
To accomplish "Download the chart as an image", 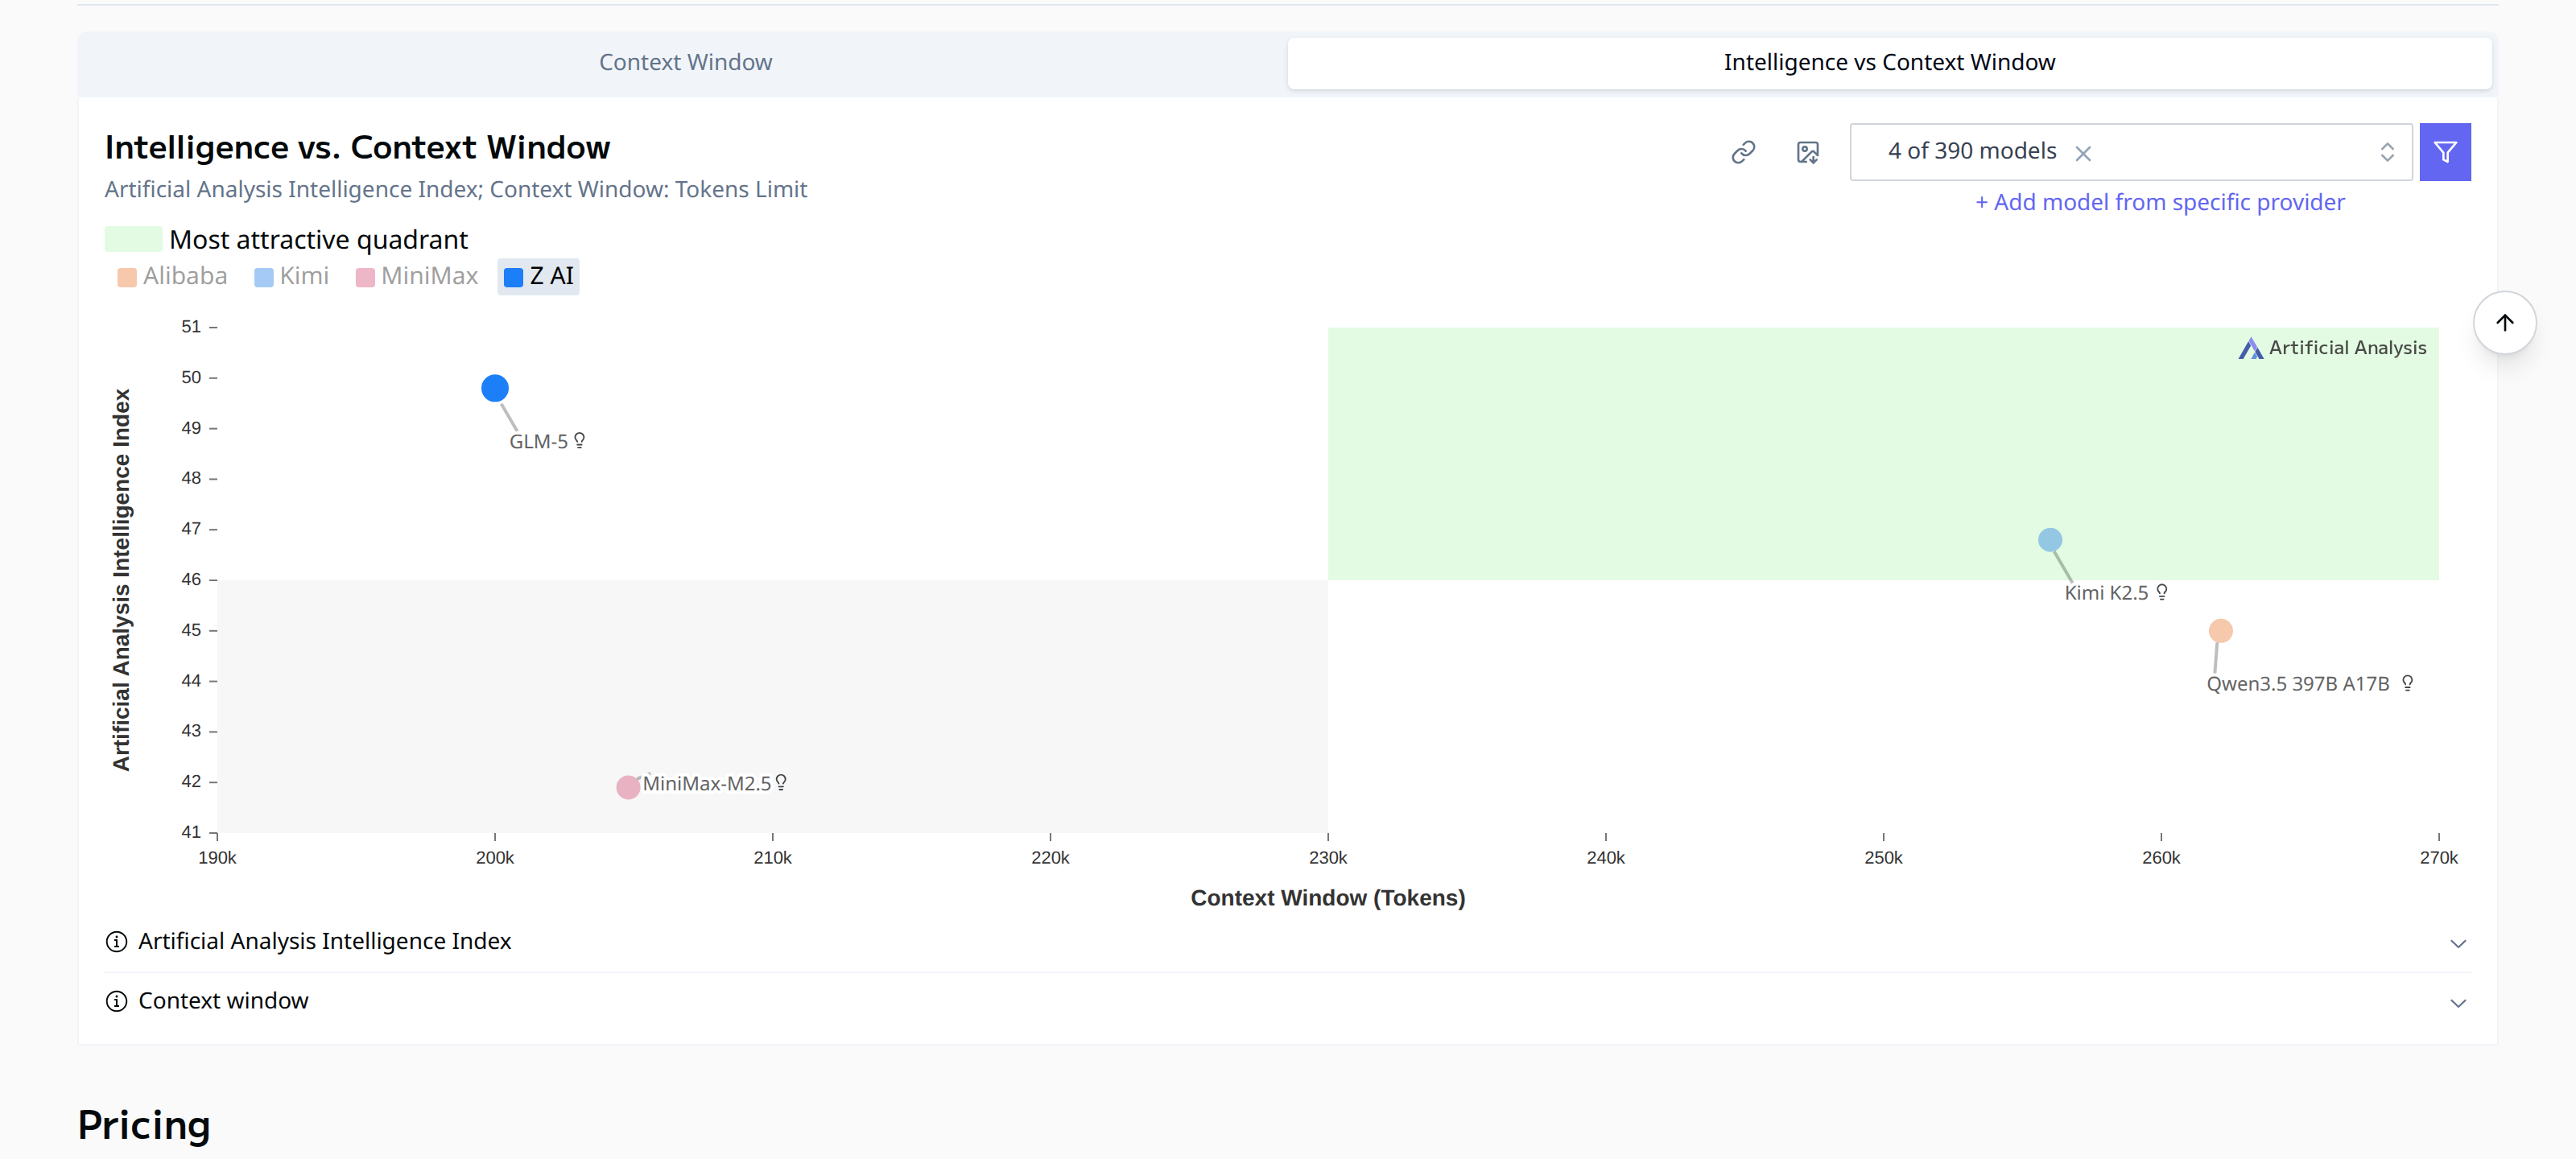I will coord(1808,152).
